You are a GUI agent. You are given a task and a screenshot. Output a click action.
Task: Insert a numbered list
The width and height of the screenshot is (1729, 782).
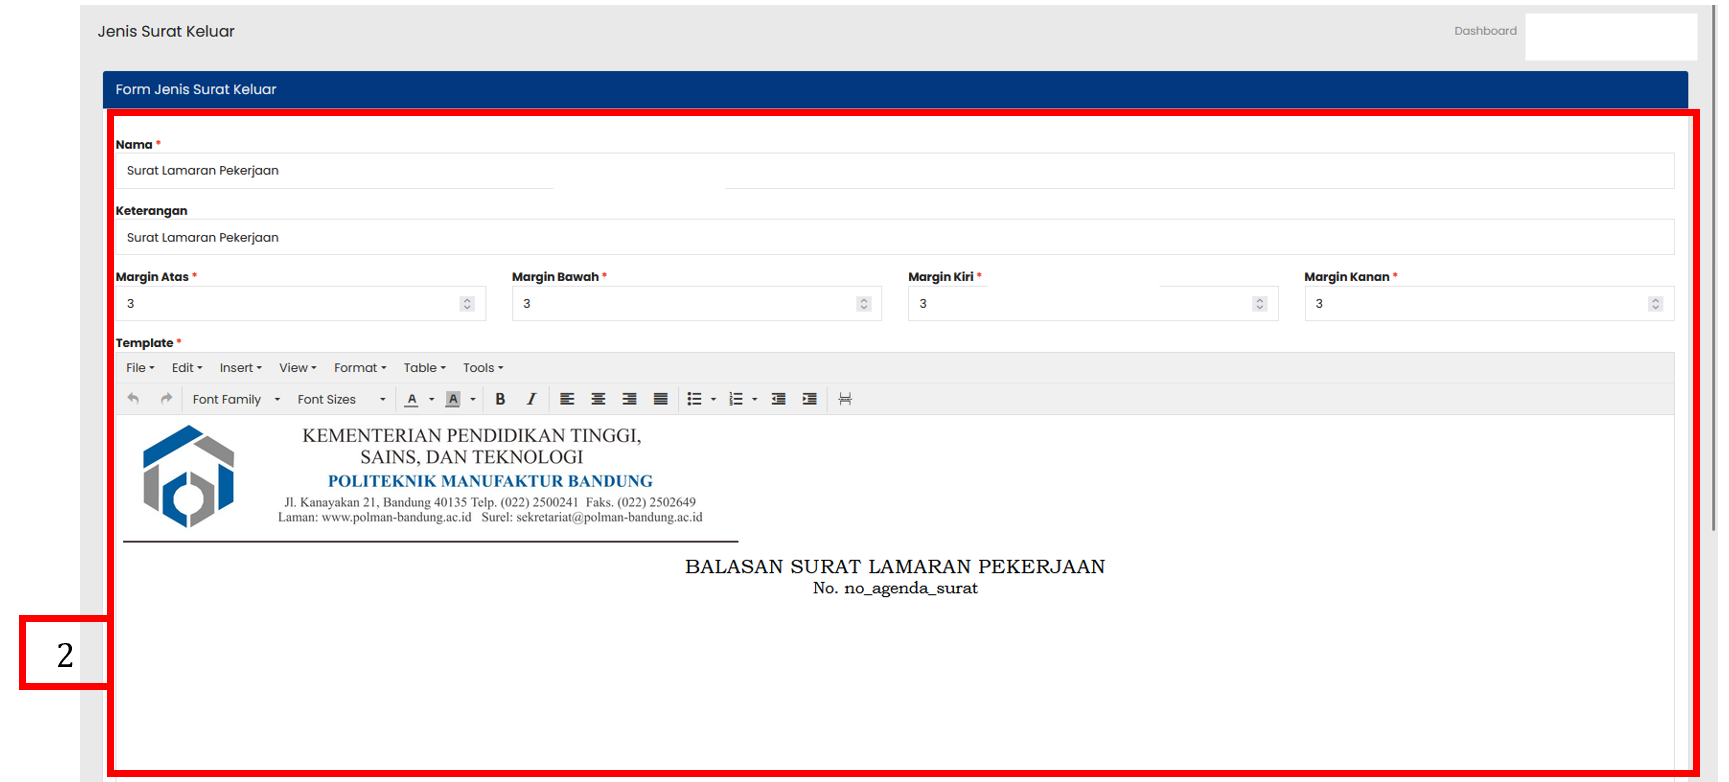(736, 399)
